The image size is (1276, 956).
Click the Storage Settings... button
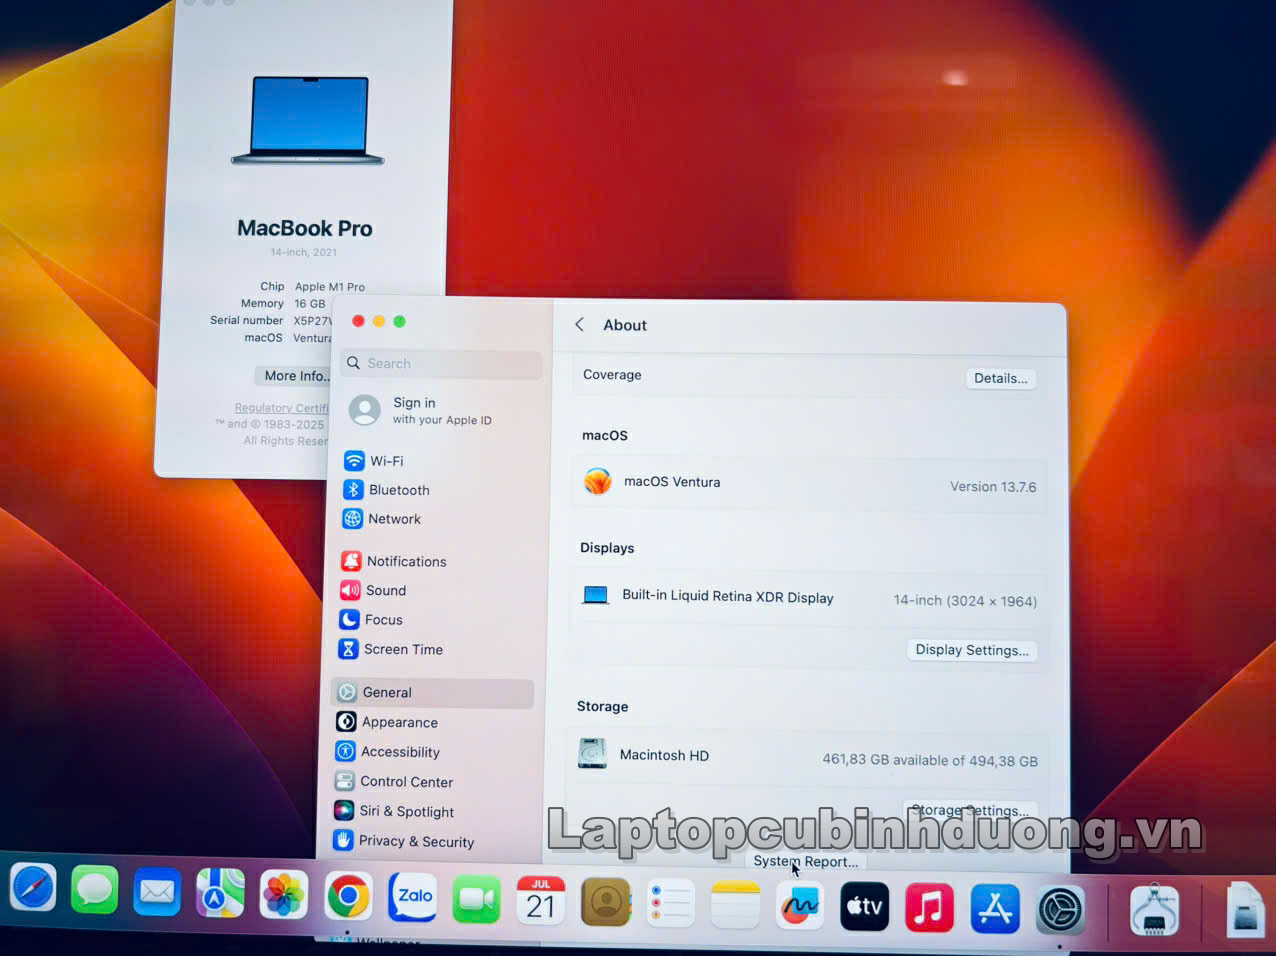(970, 810)
